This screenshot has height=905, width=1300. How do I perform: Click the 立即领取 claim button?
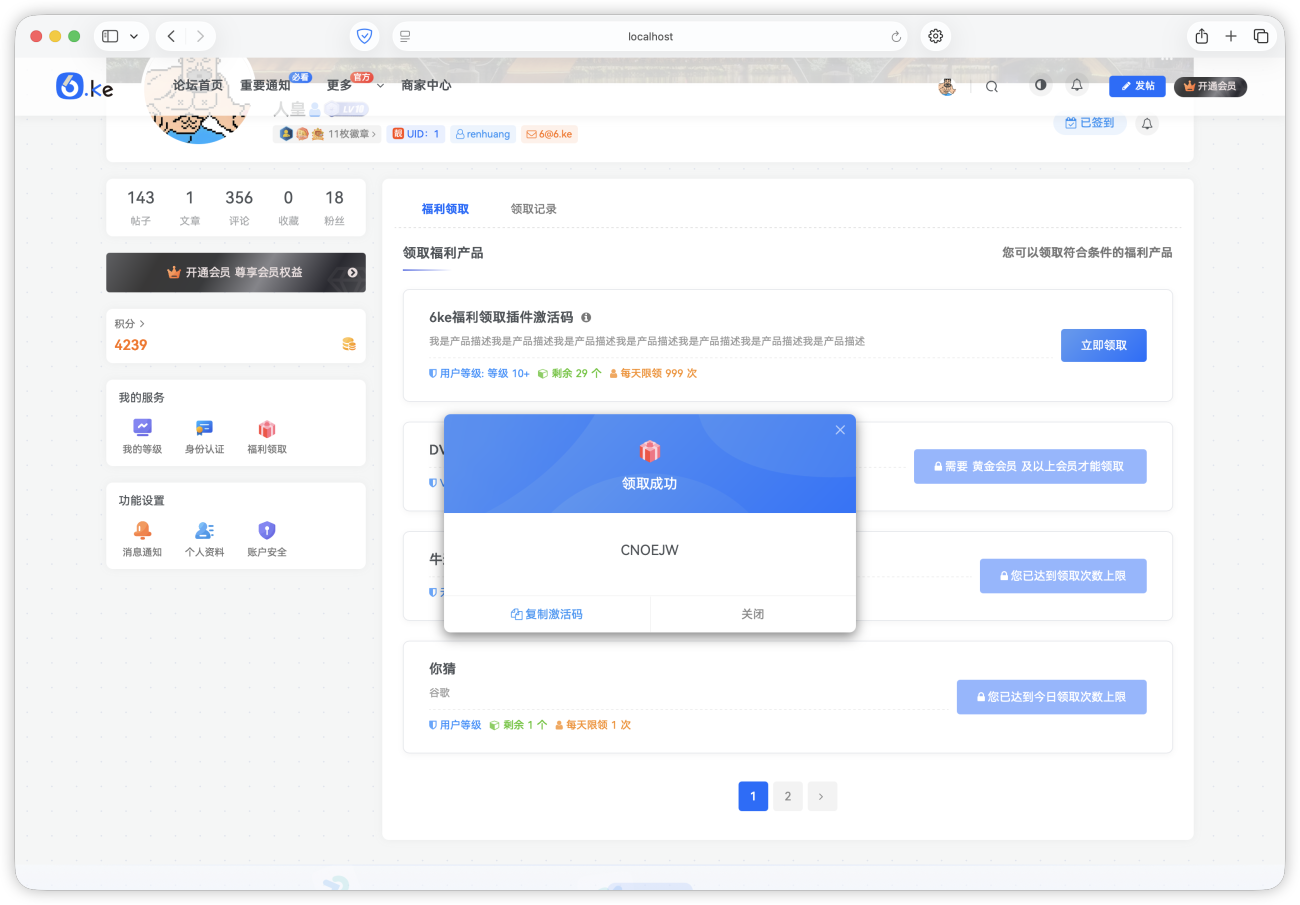tap(1103, 345)
